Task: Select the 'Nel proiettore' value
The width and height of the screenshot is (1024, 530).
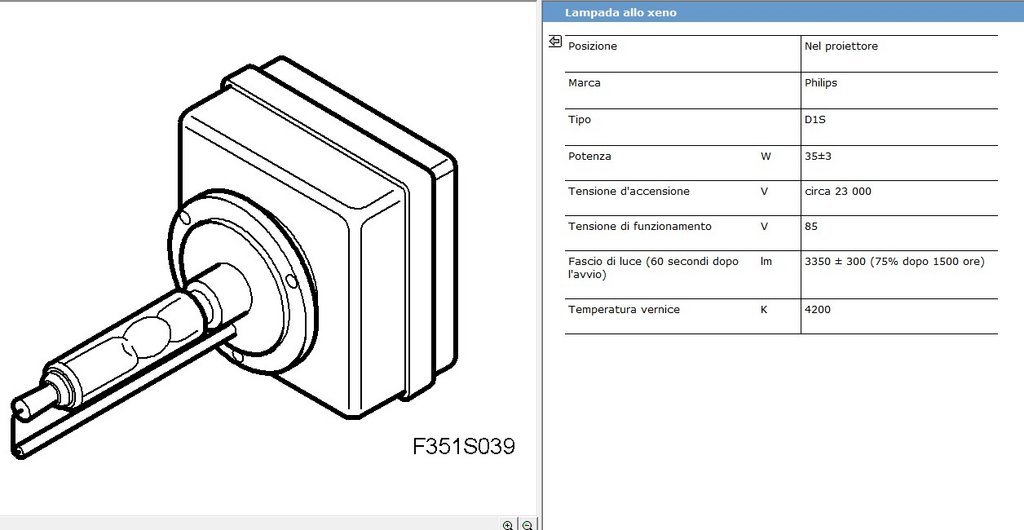Action: pos(841,46)
